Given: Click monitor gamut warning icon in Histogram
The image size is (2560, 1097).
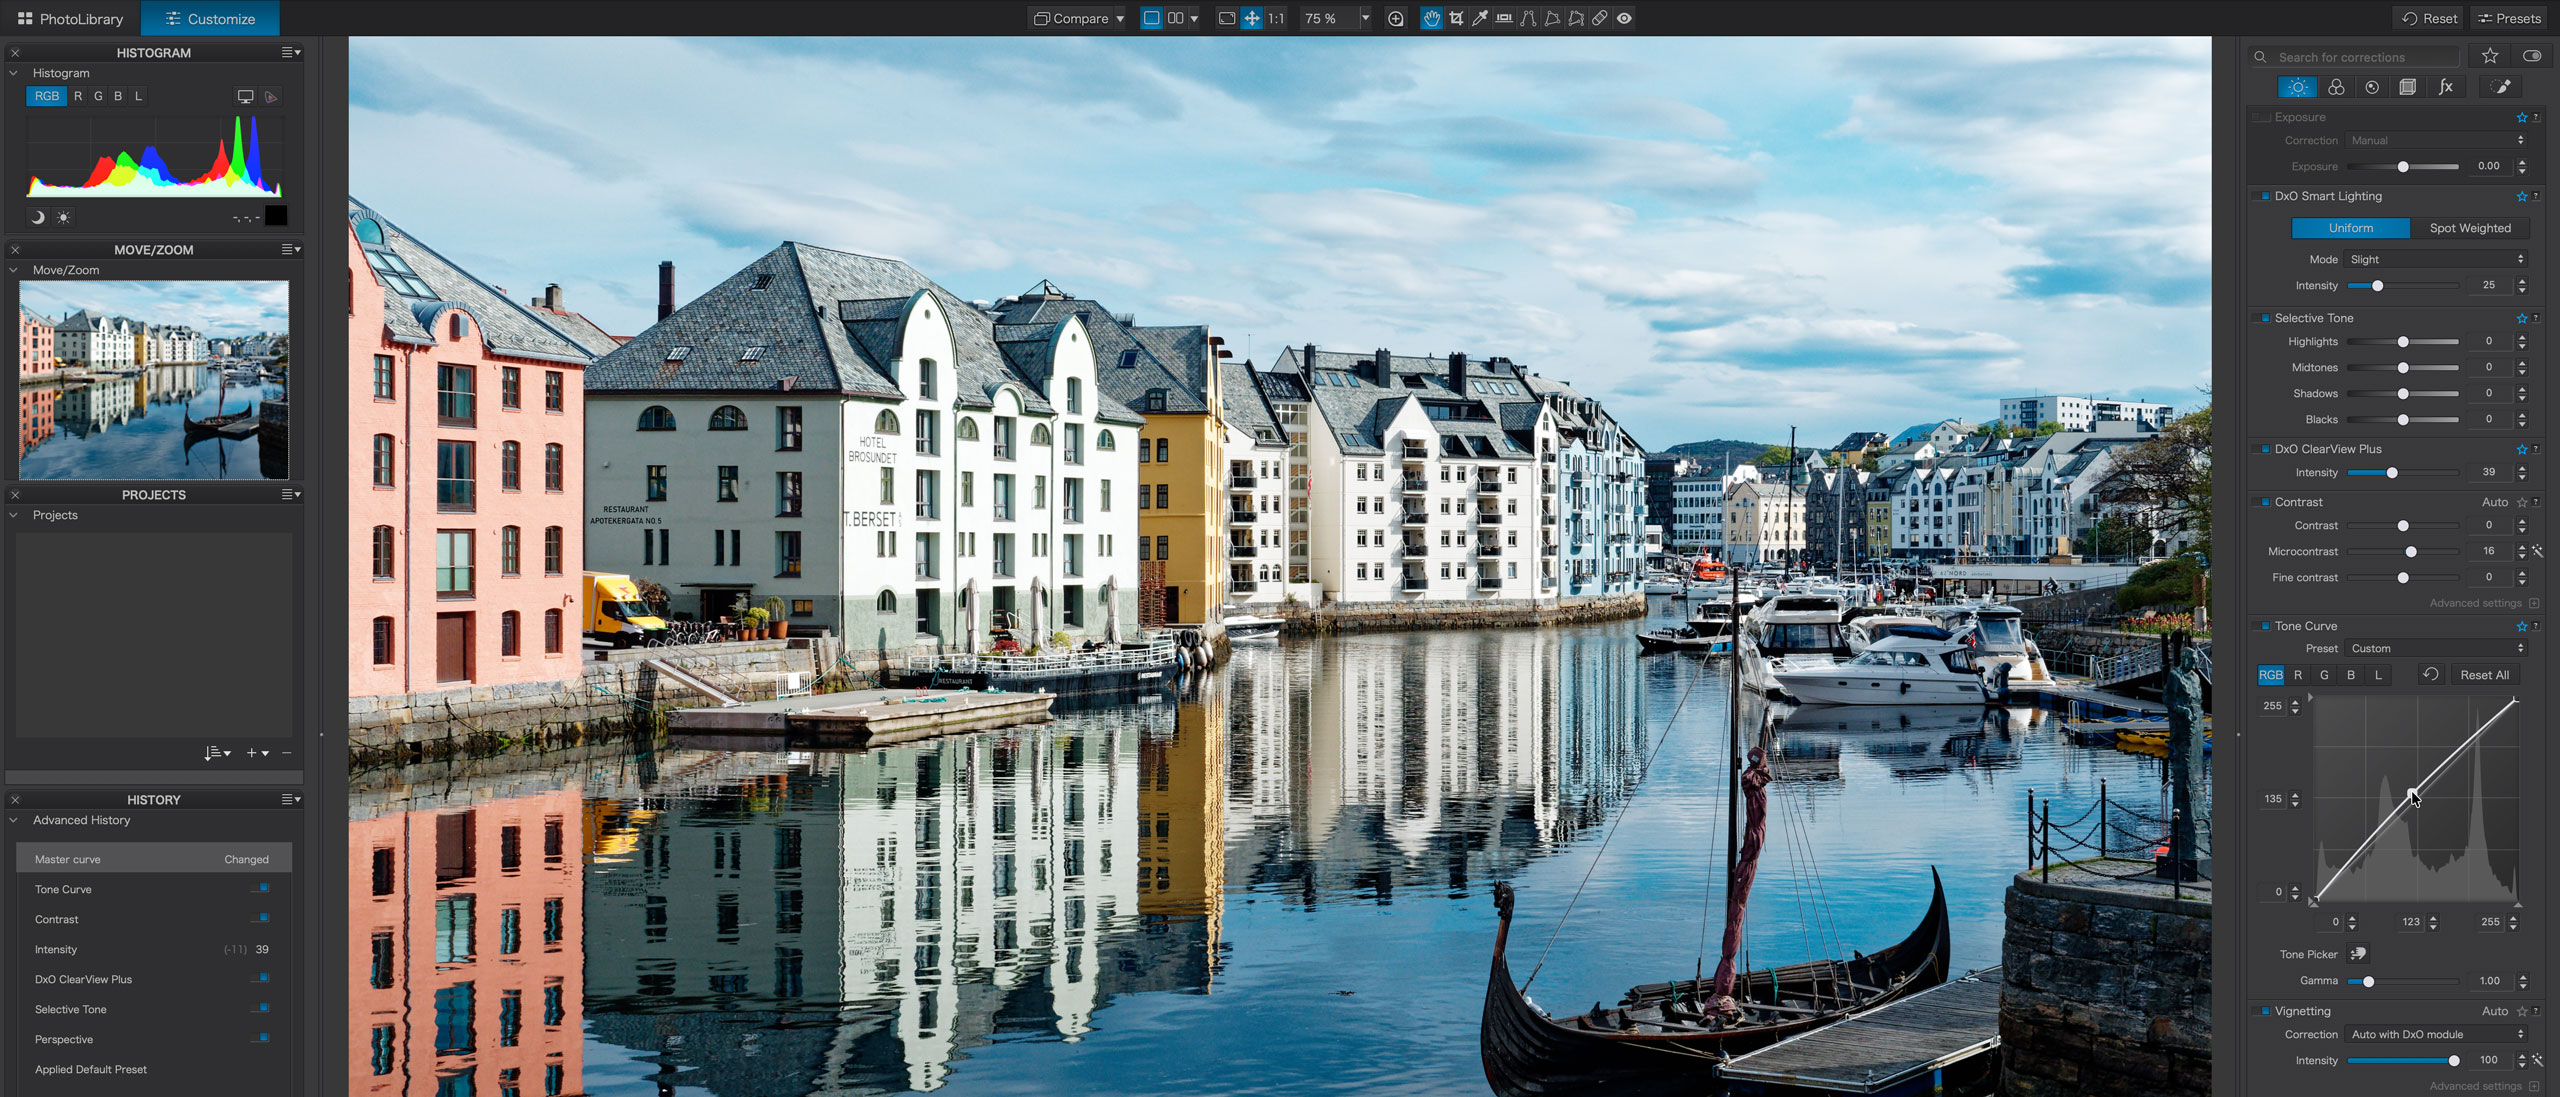Looking at the screenshot, I should 245,96.
